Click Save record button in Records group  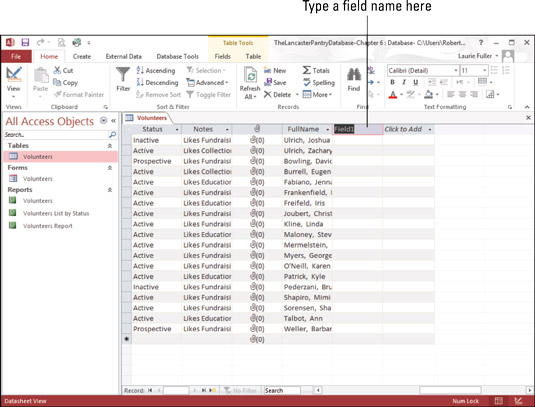click(275, 83)
